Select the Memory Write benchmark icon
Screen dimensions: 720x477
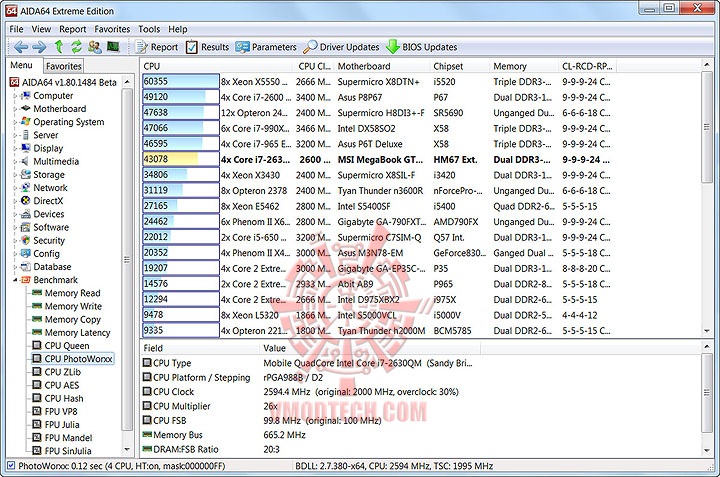click(37, 306)
